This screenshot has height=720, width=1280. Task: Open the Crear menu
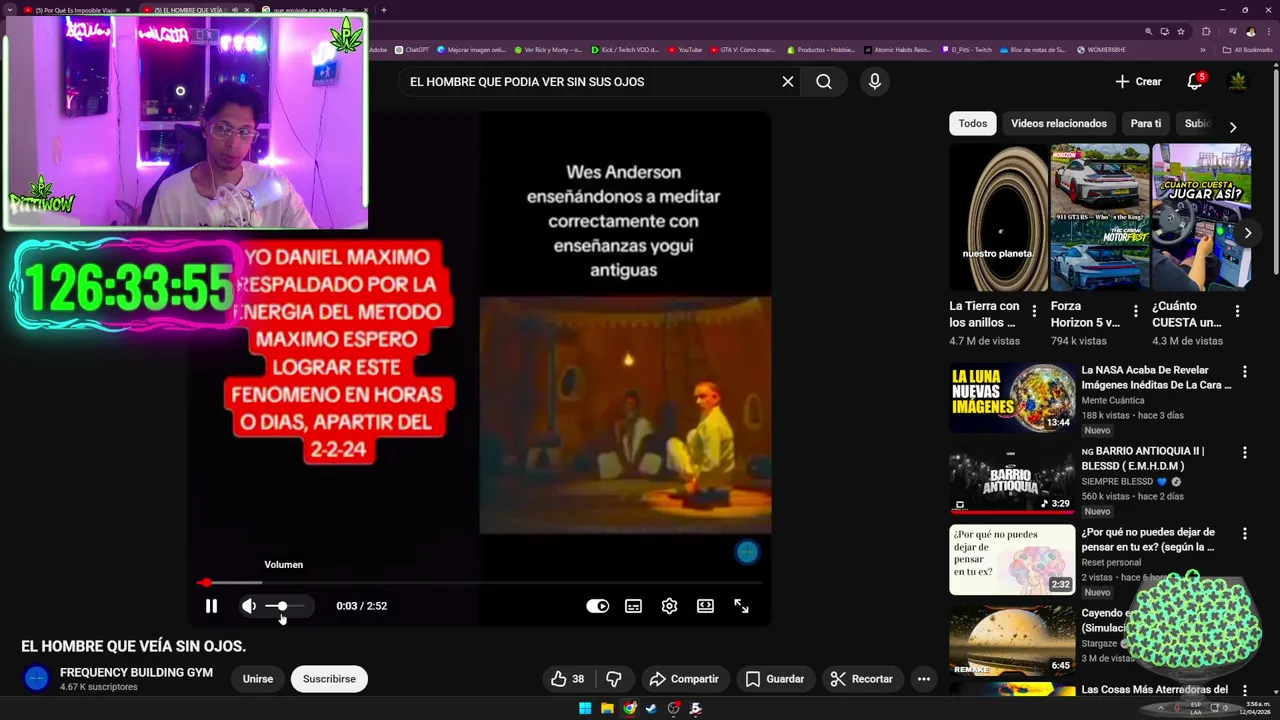coord(1138,82)
